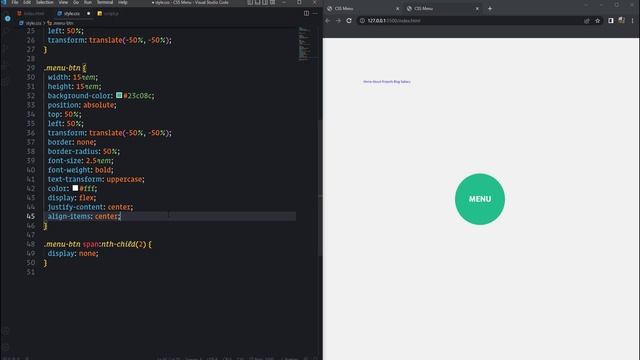This screenshot has height=360, width=640.
Task: Click the green MENU button
Action: coord(480,199)
